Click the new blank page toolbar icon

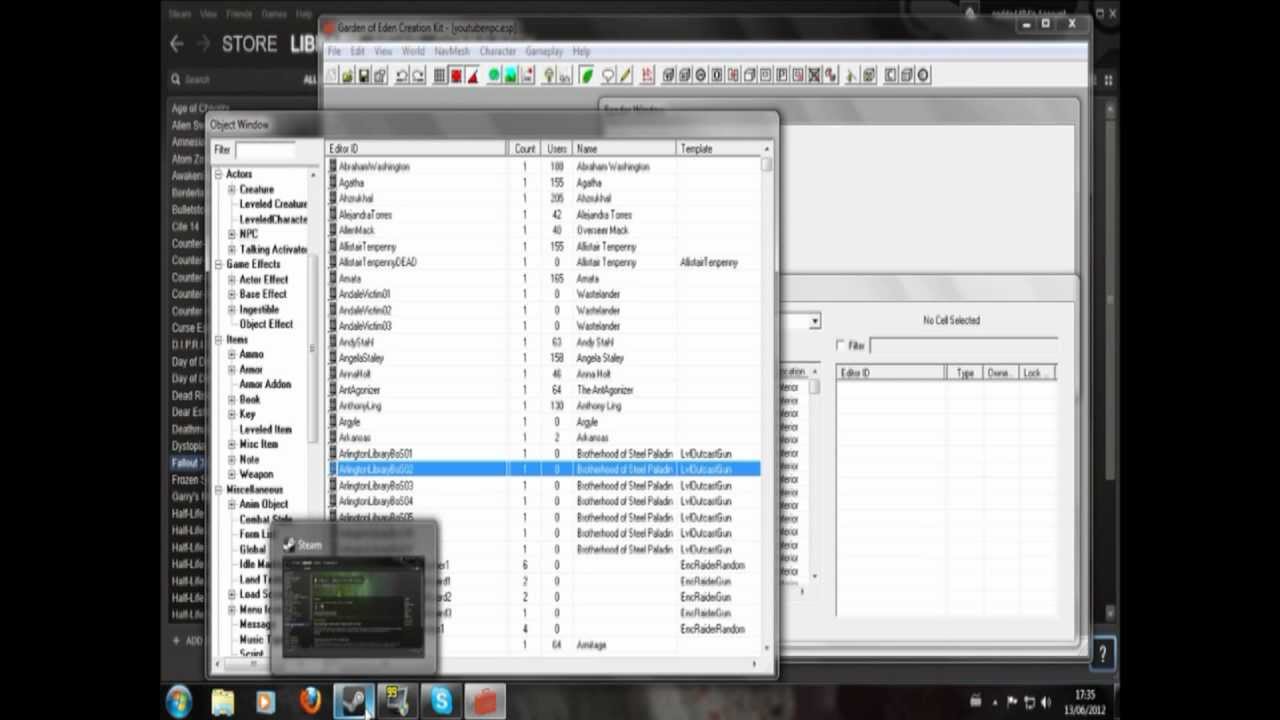click(331, 75)
